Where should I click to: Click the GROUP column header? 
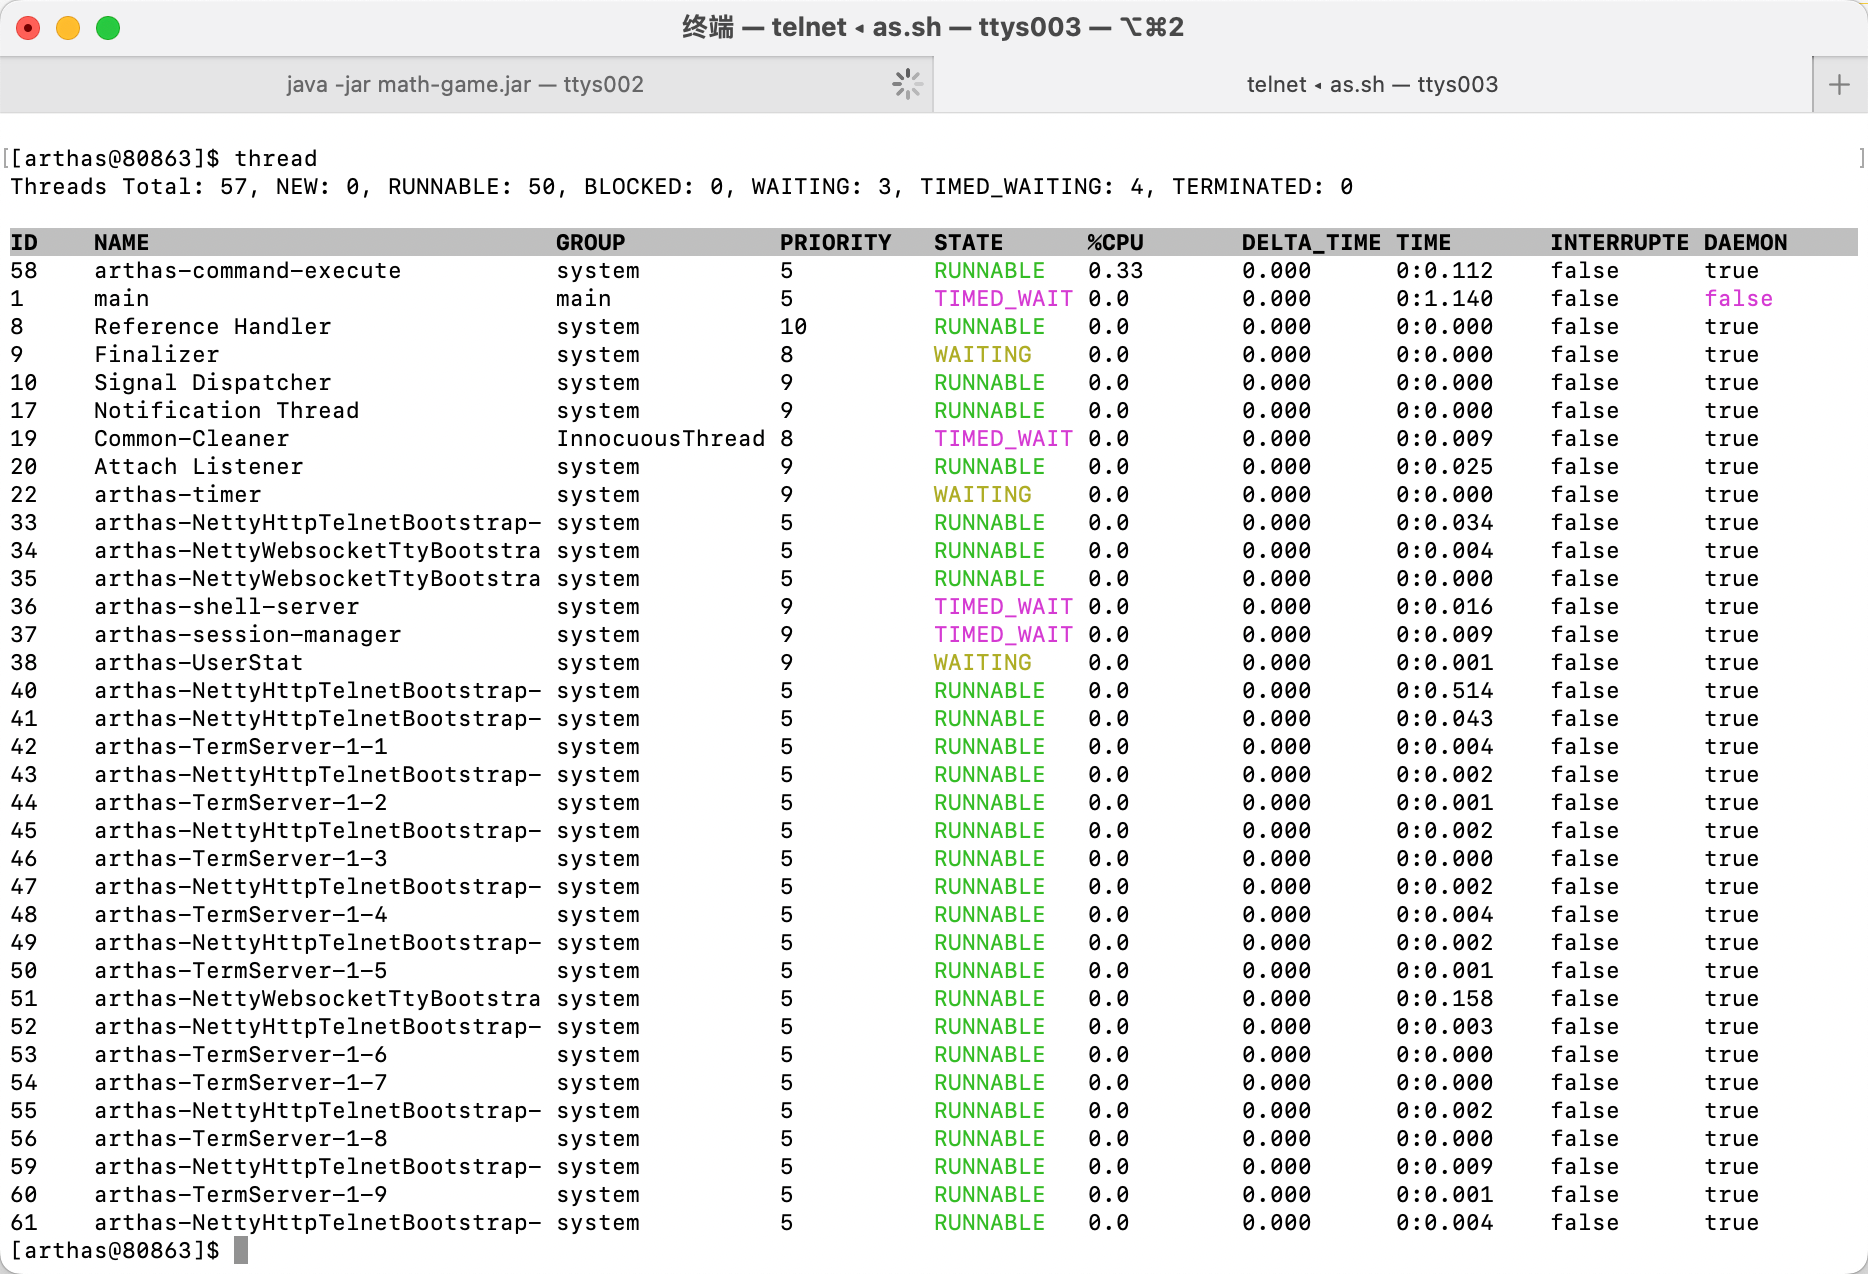click(590, 242)
